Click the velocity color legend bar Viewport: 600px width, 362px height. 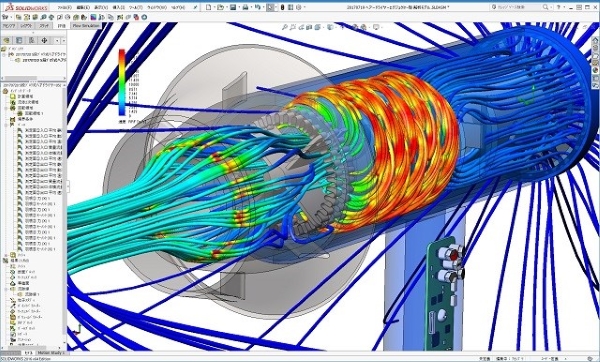click(122, 82)
